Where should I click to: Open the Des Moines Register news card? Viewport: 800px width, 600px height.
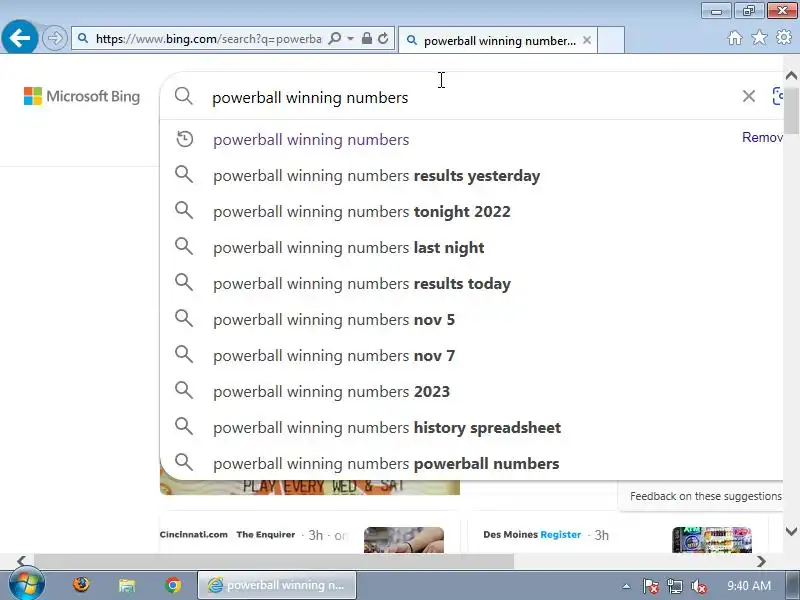(617, 537)
